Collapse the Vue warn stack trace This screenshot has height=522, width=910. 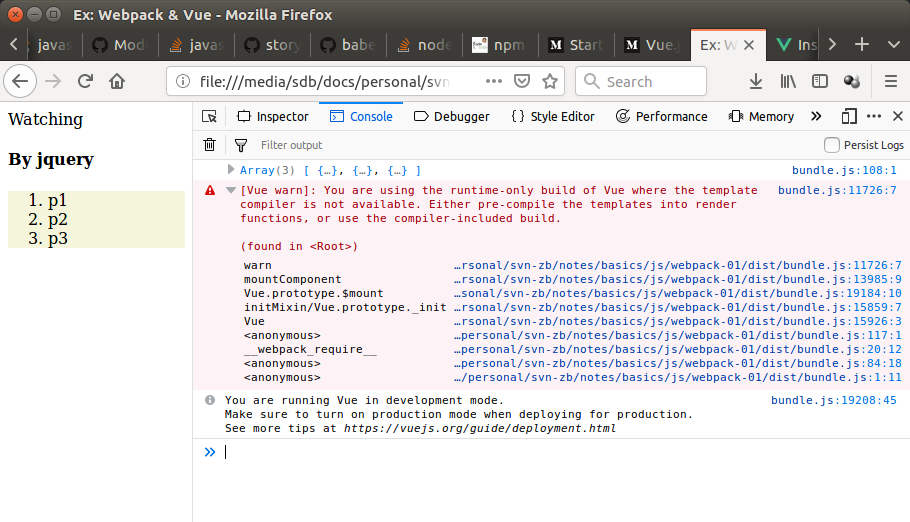231,190
